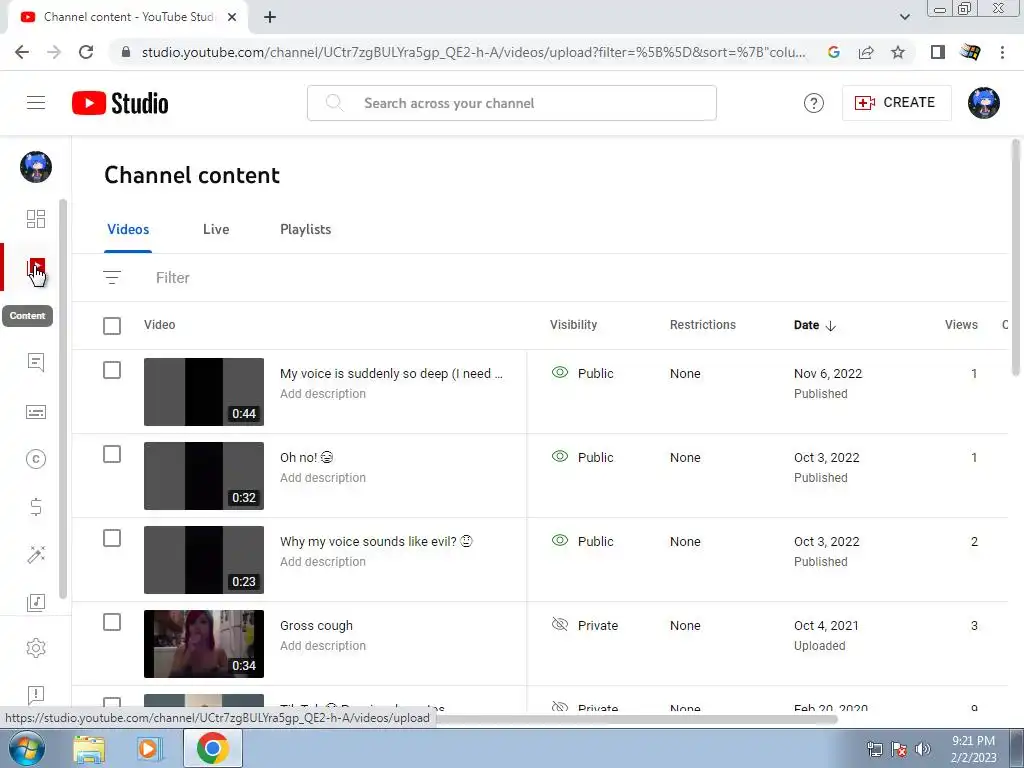Screen dimensions: 1024x768
Task: Open the Help question mark icon
Action: [814, 103]
